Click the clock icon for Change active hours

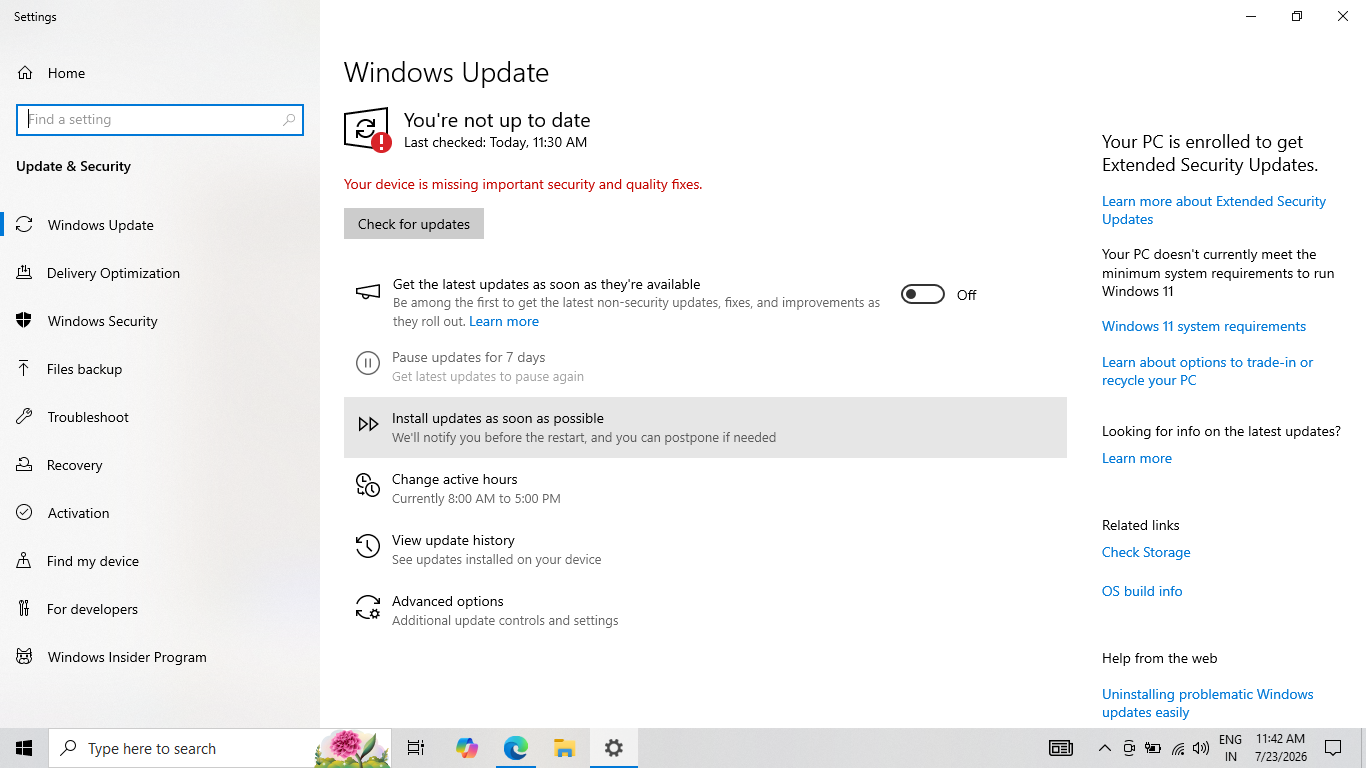tap(368, 485)
